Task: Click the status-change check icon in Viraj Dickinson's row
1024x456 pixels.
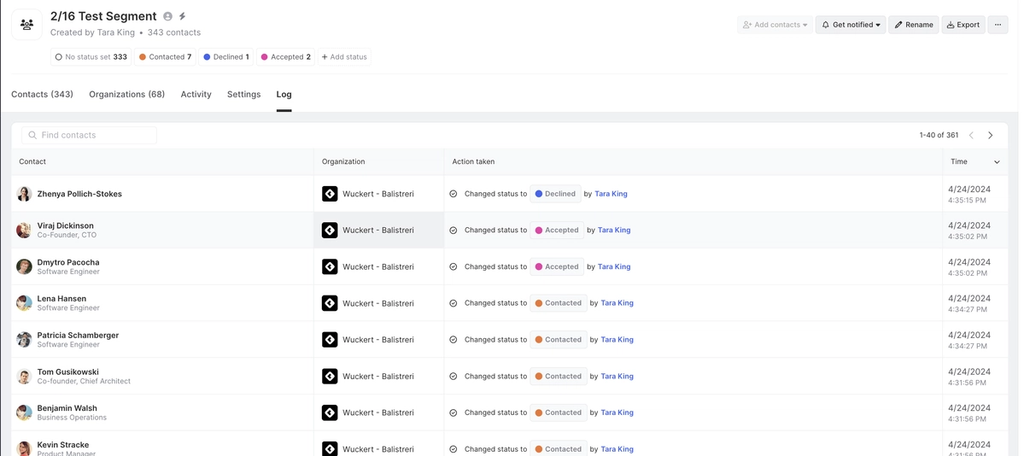Action: point(453,230)
